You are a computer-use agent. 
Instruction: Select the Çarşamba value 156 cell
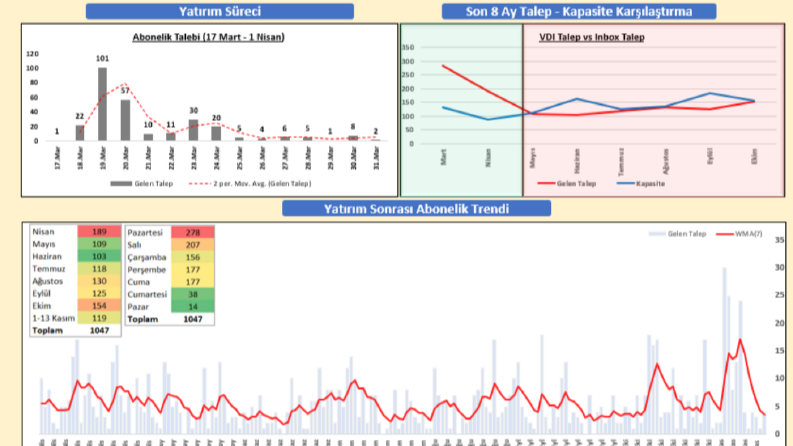pos(193,257)
